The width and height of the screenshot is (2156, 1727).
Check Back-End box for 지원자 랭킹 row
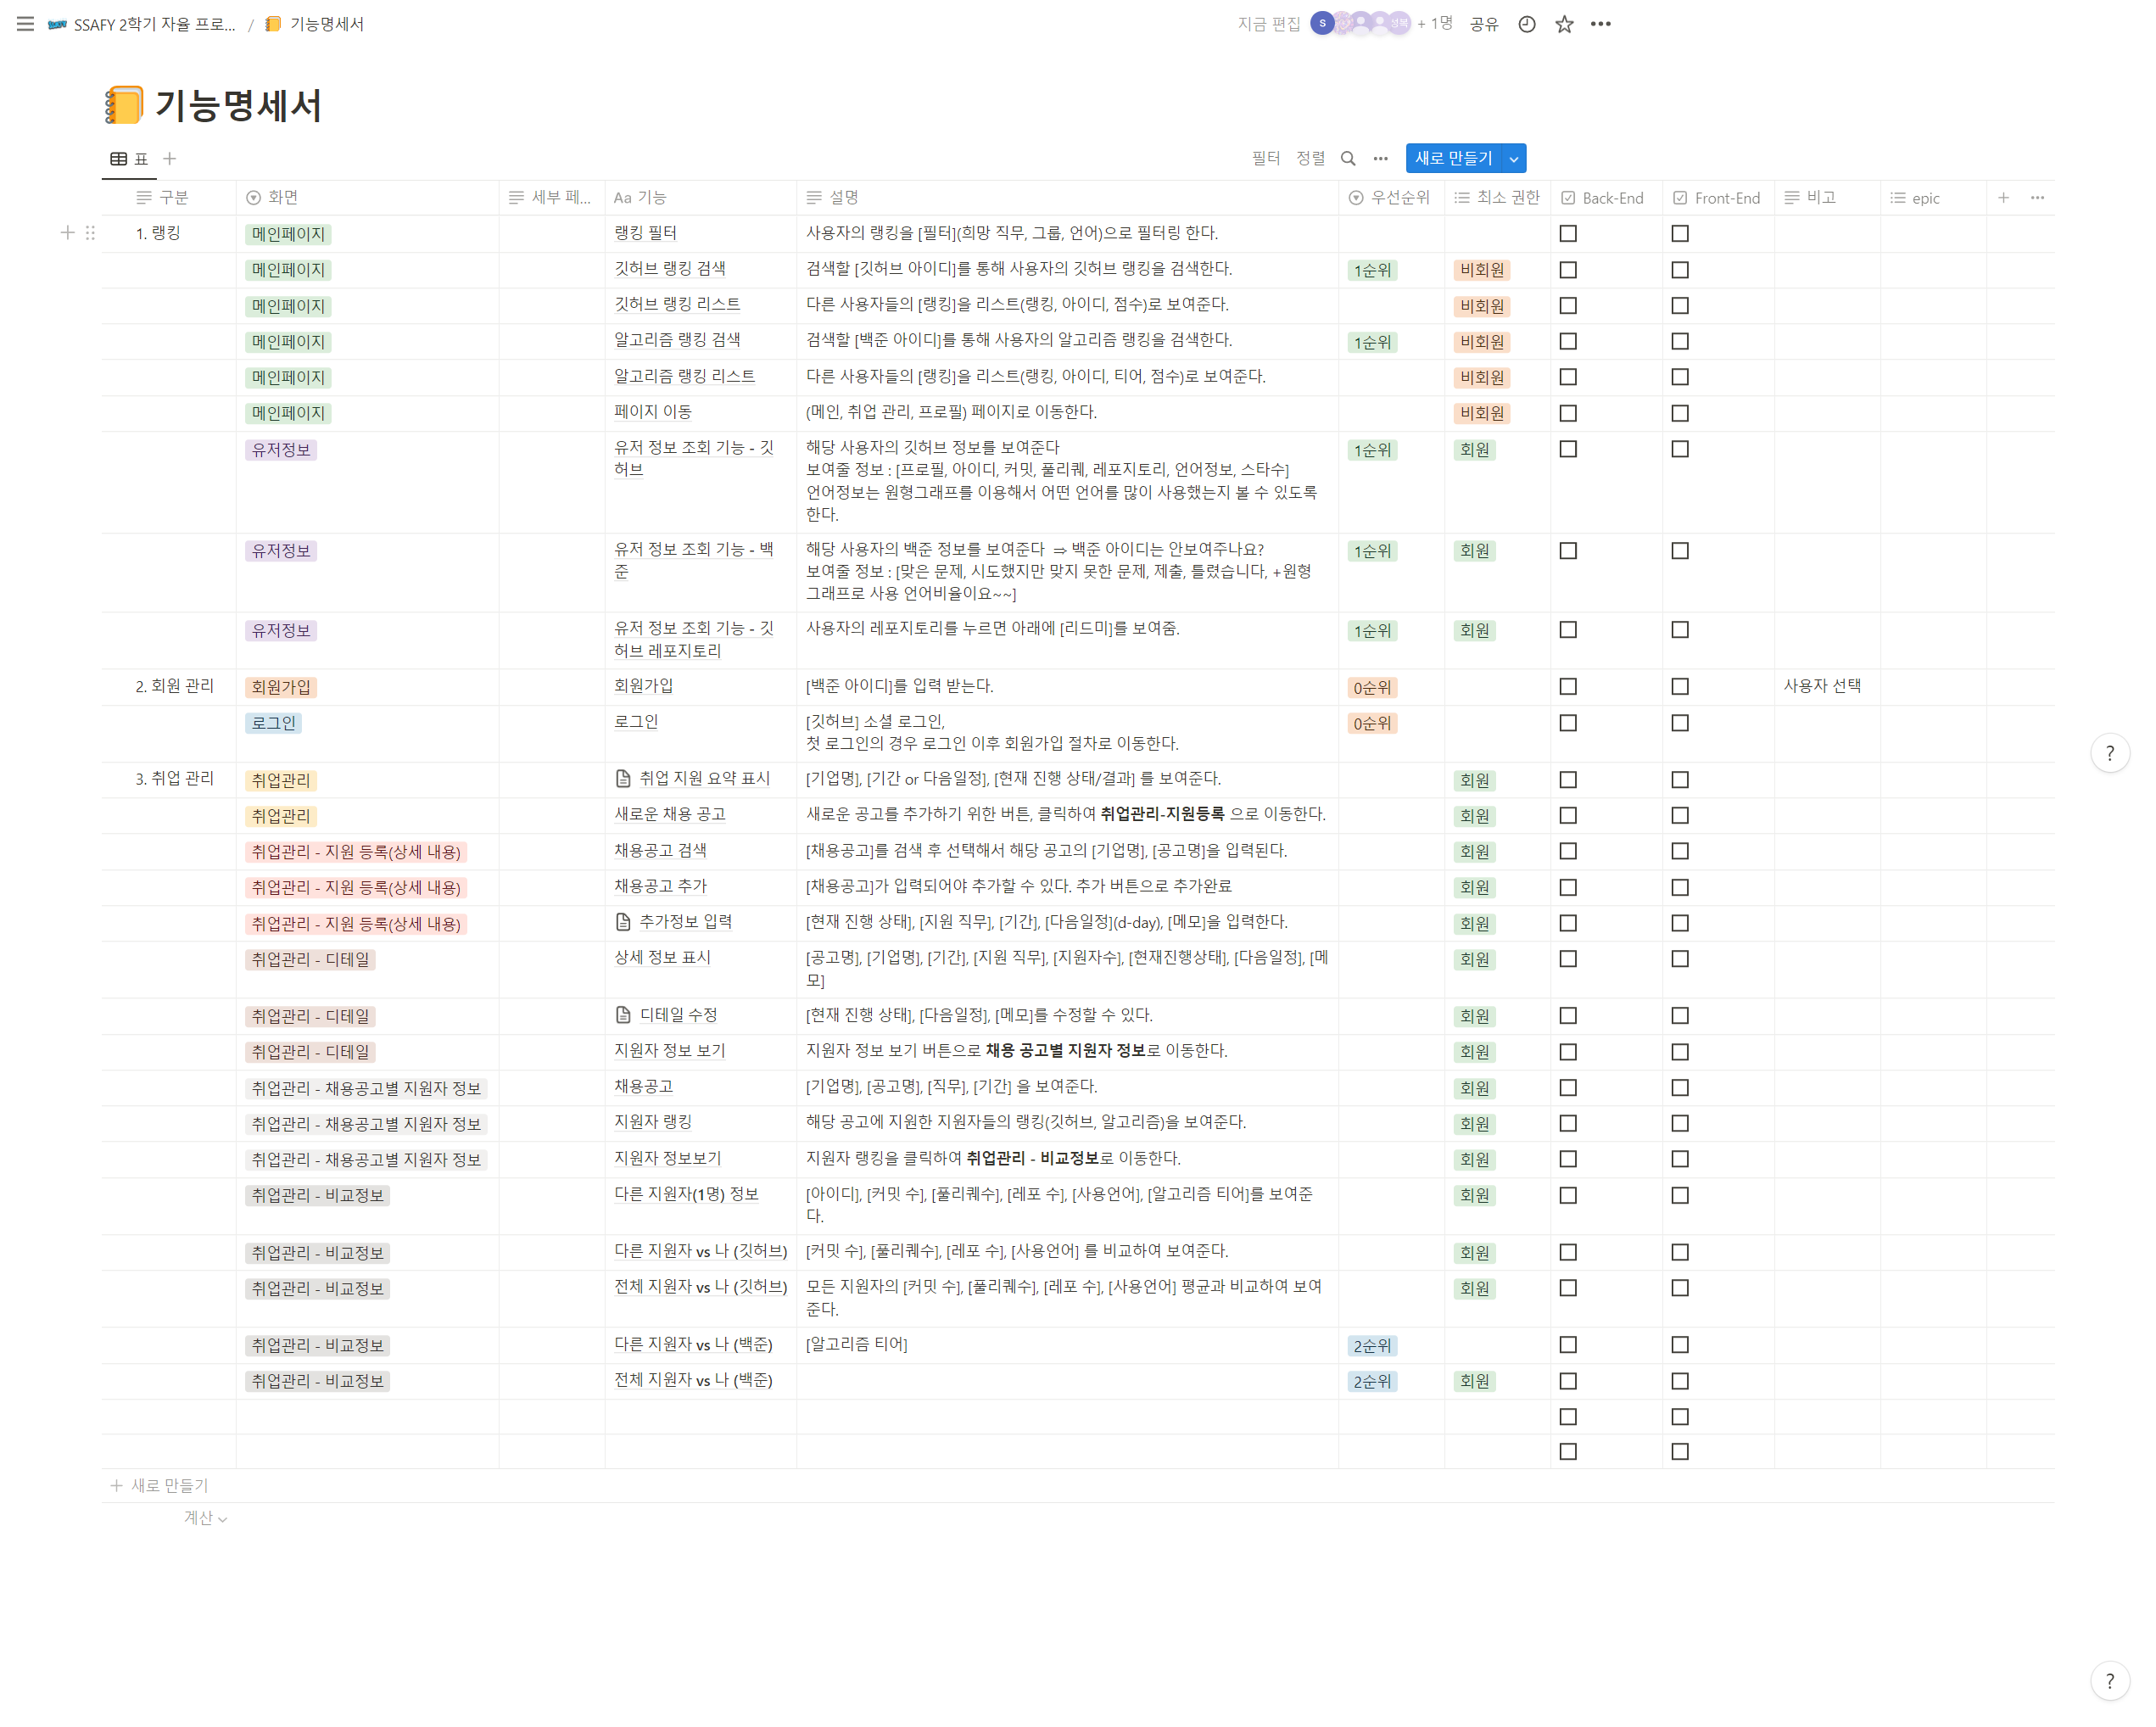1567,1123
